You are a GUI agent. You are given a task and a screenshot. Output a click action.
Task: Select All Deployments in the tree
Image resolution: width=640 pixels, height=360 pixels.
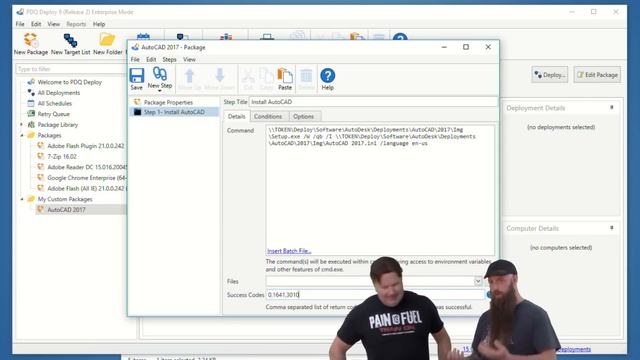(x=59, y=93)
